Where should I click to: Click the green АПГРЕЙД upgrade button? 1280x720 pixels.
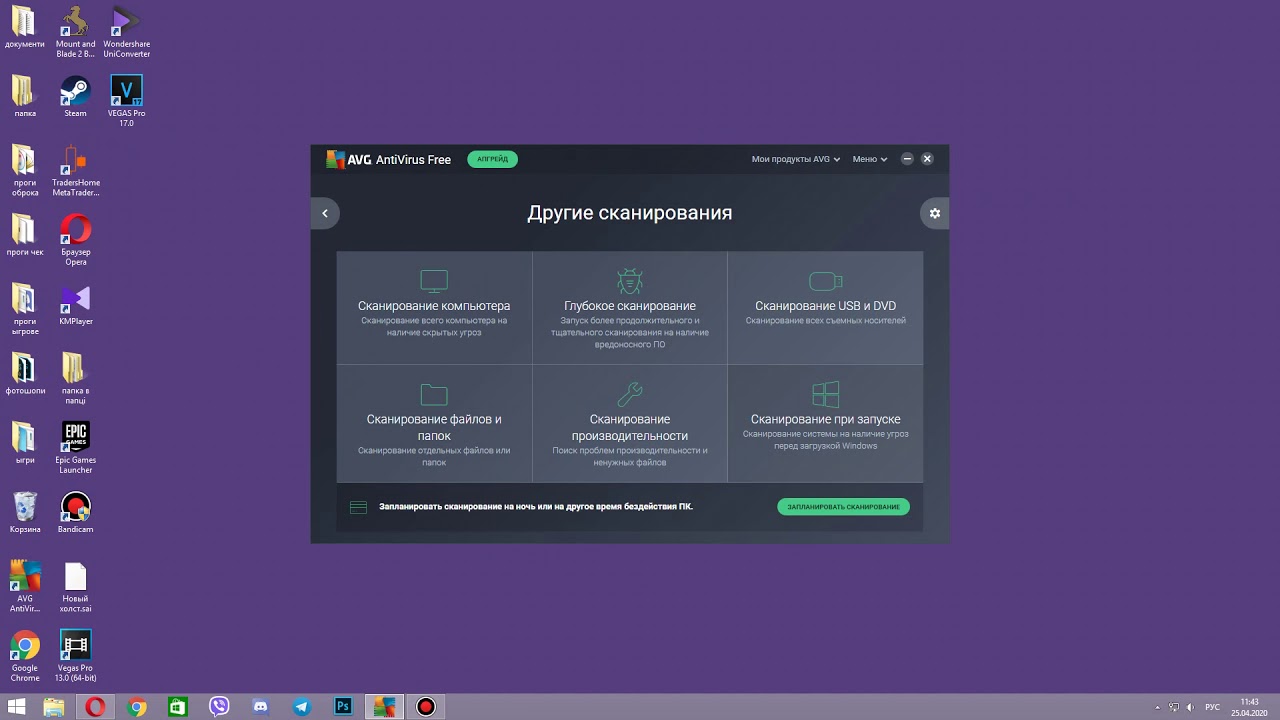492,159
